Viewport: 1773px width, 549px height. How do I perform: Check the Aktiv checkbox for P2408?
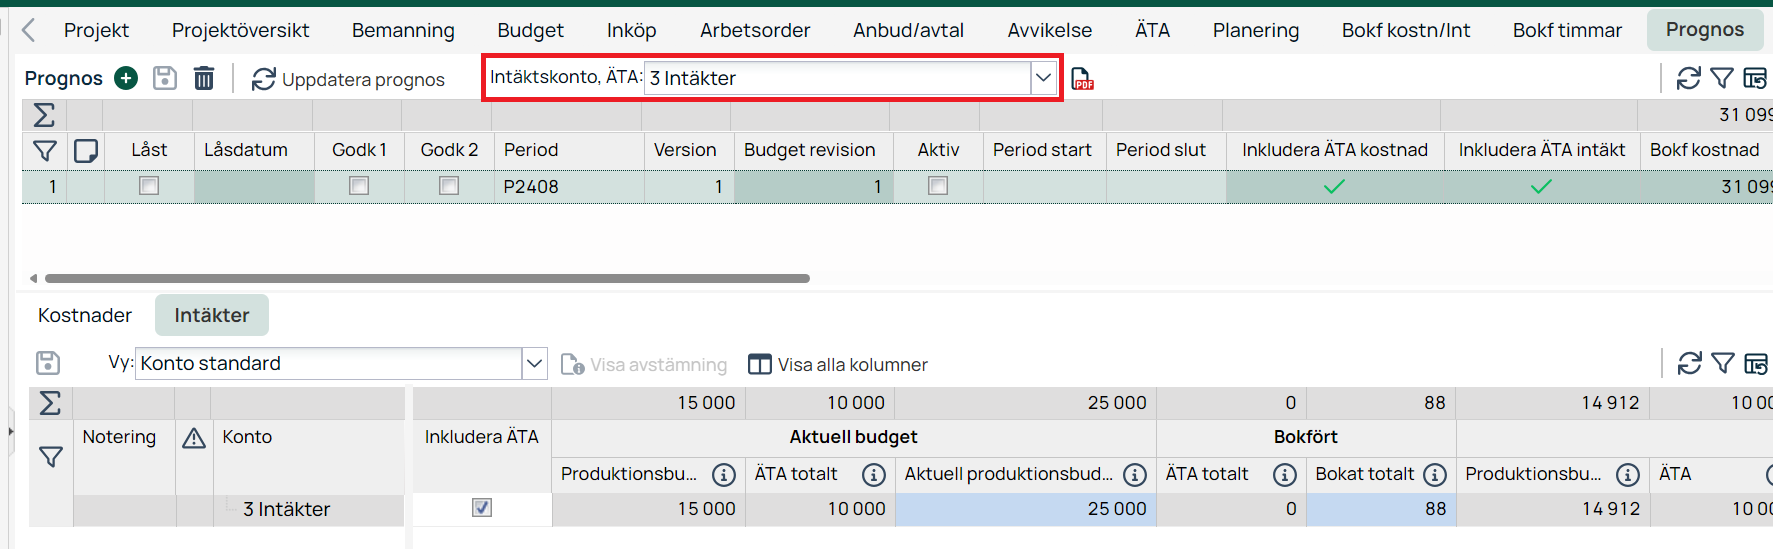[938, 185]
